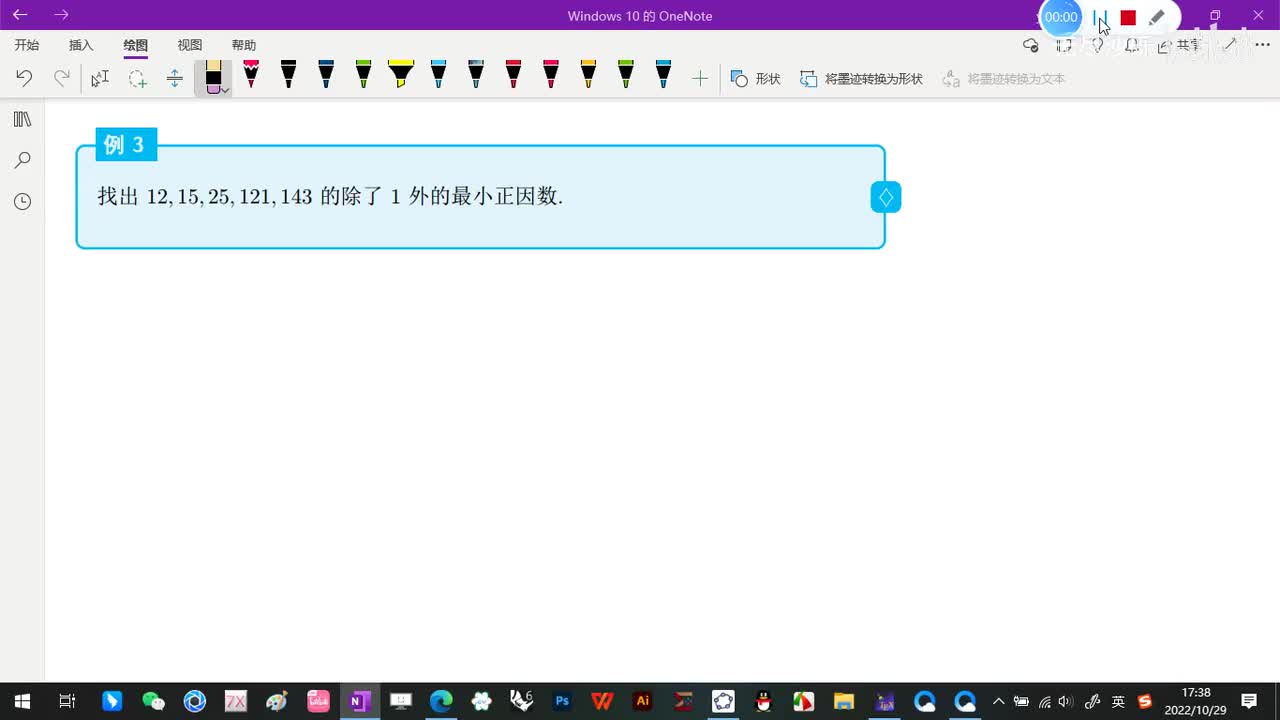This screenshot has width=1280, height=720.
Task: Click the 00:00 recording timer
Action: [1061, 17]
